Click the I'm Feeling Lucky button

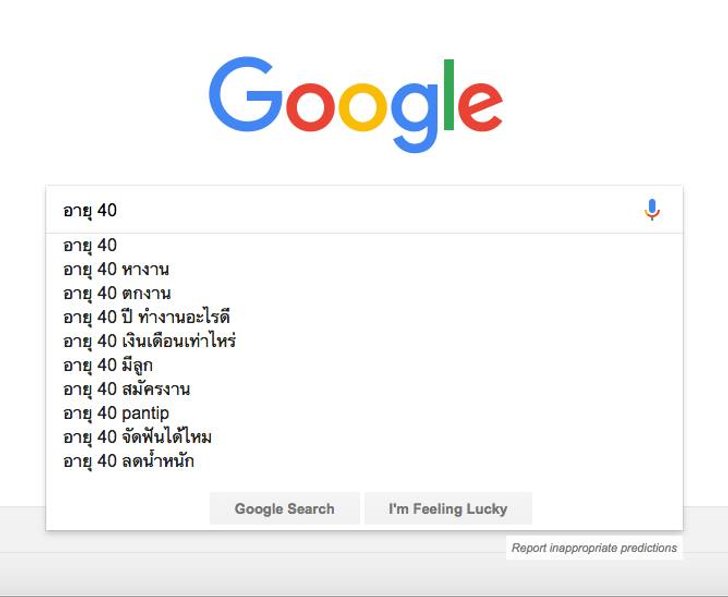[x=448, y=508]
